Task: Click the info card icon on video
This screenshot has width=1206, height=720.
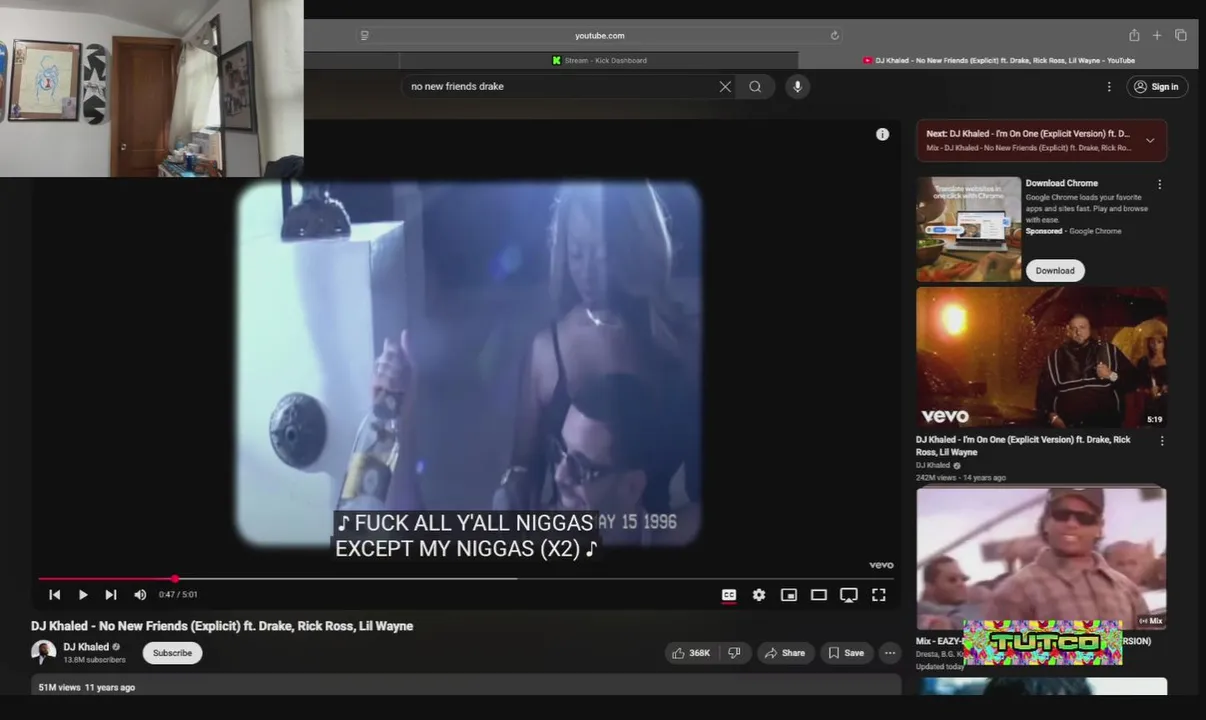Action: (882, 134)
